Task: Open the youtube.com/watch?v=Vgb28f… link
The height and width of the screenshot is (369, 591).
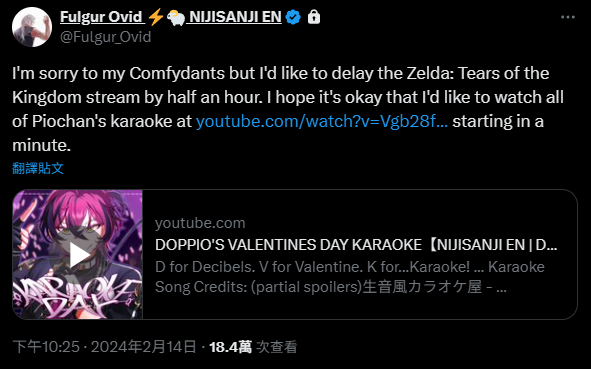Action: 322,121
